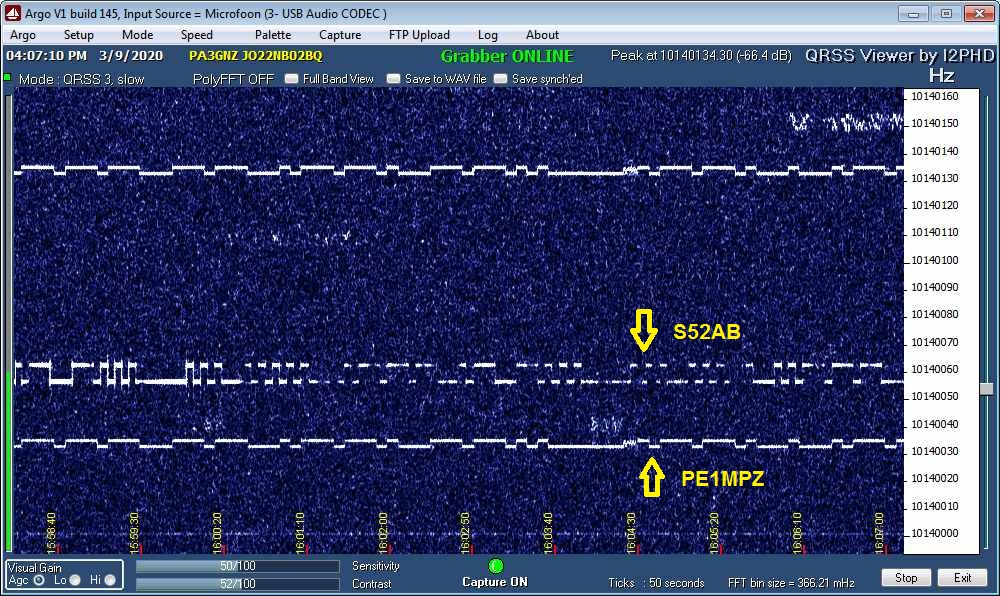1000x596 pixels.
Task: Click the Stop button
Action: click(906, 577)
